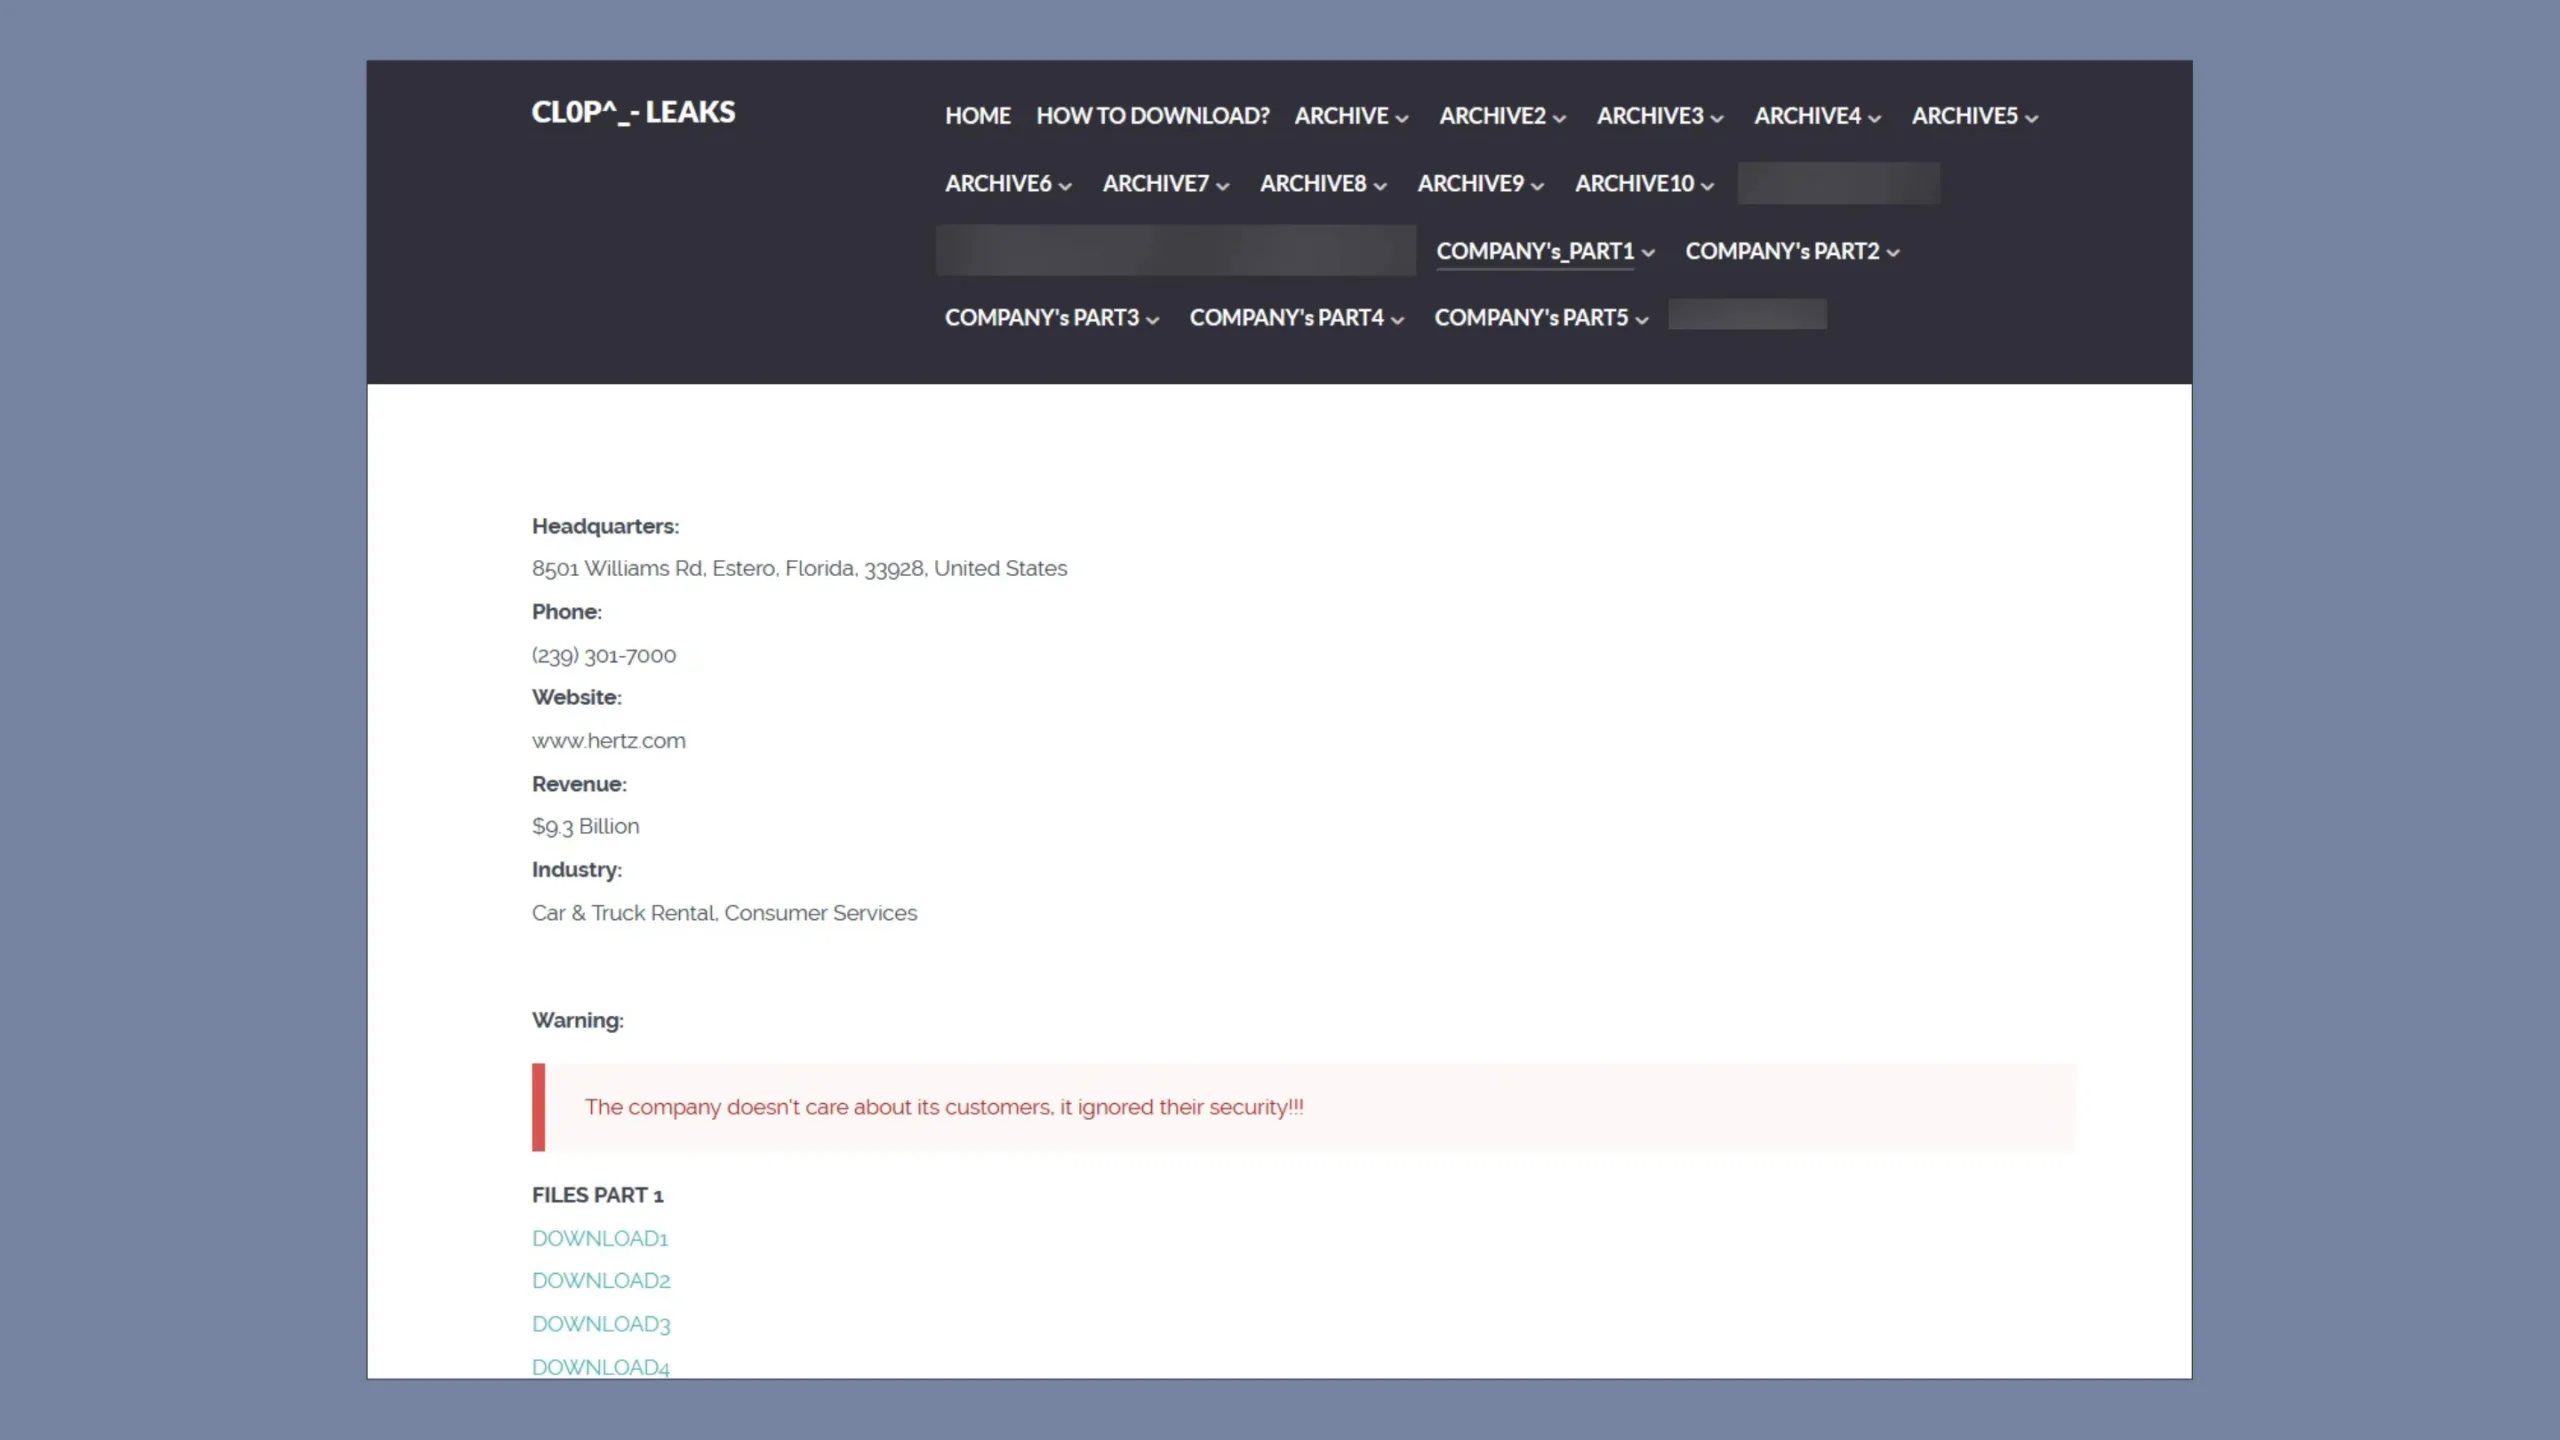The height and width of the screenshot is (1440, 2560).
Task: Expand the COMPANY's PART4 menu
Action: tap(1296, 318)
